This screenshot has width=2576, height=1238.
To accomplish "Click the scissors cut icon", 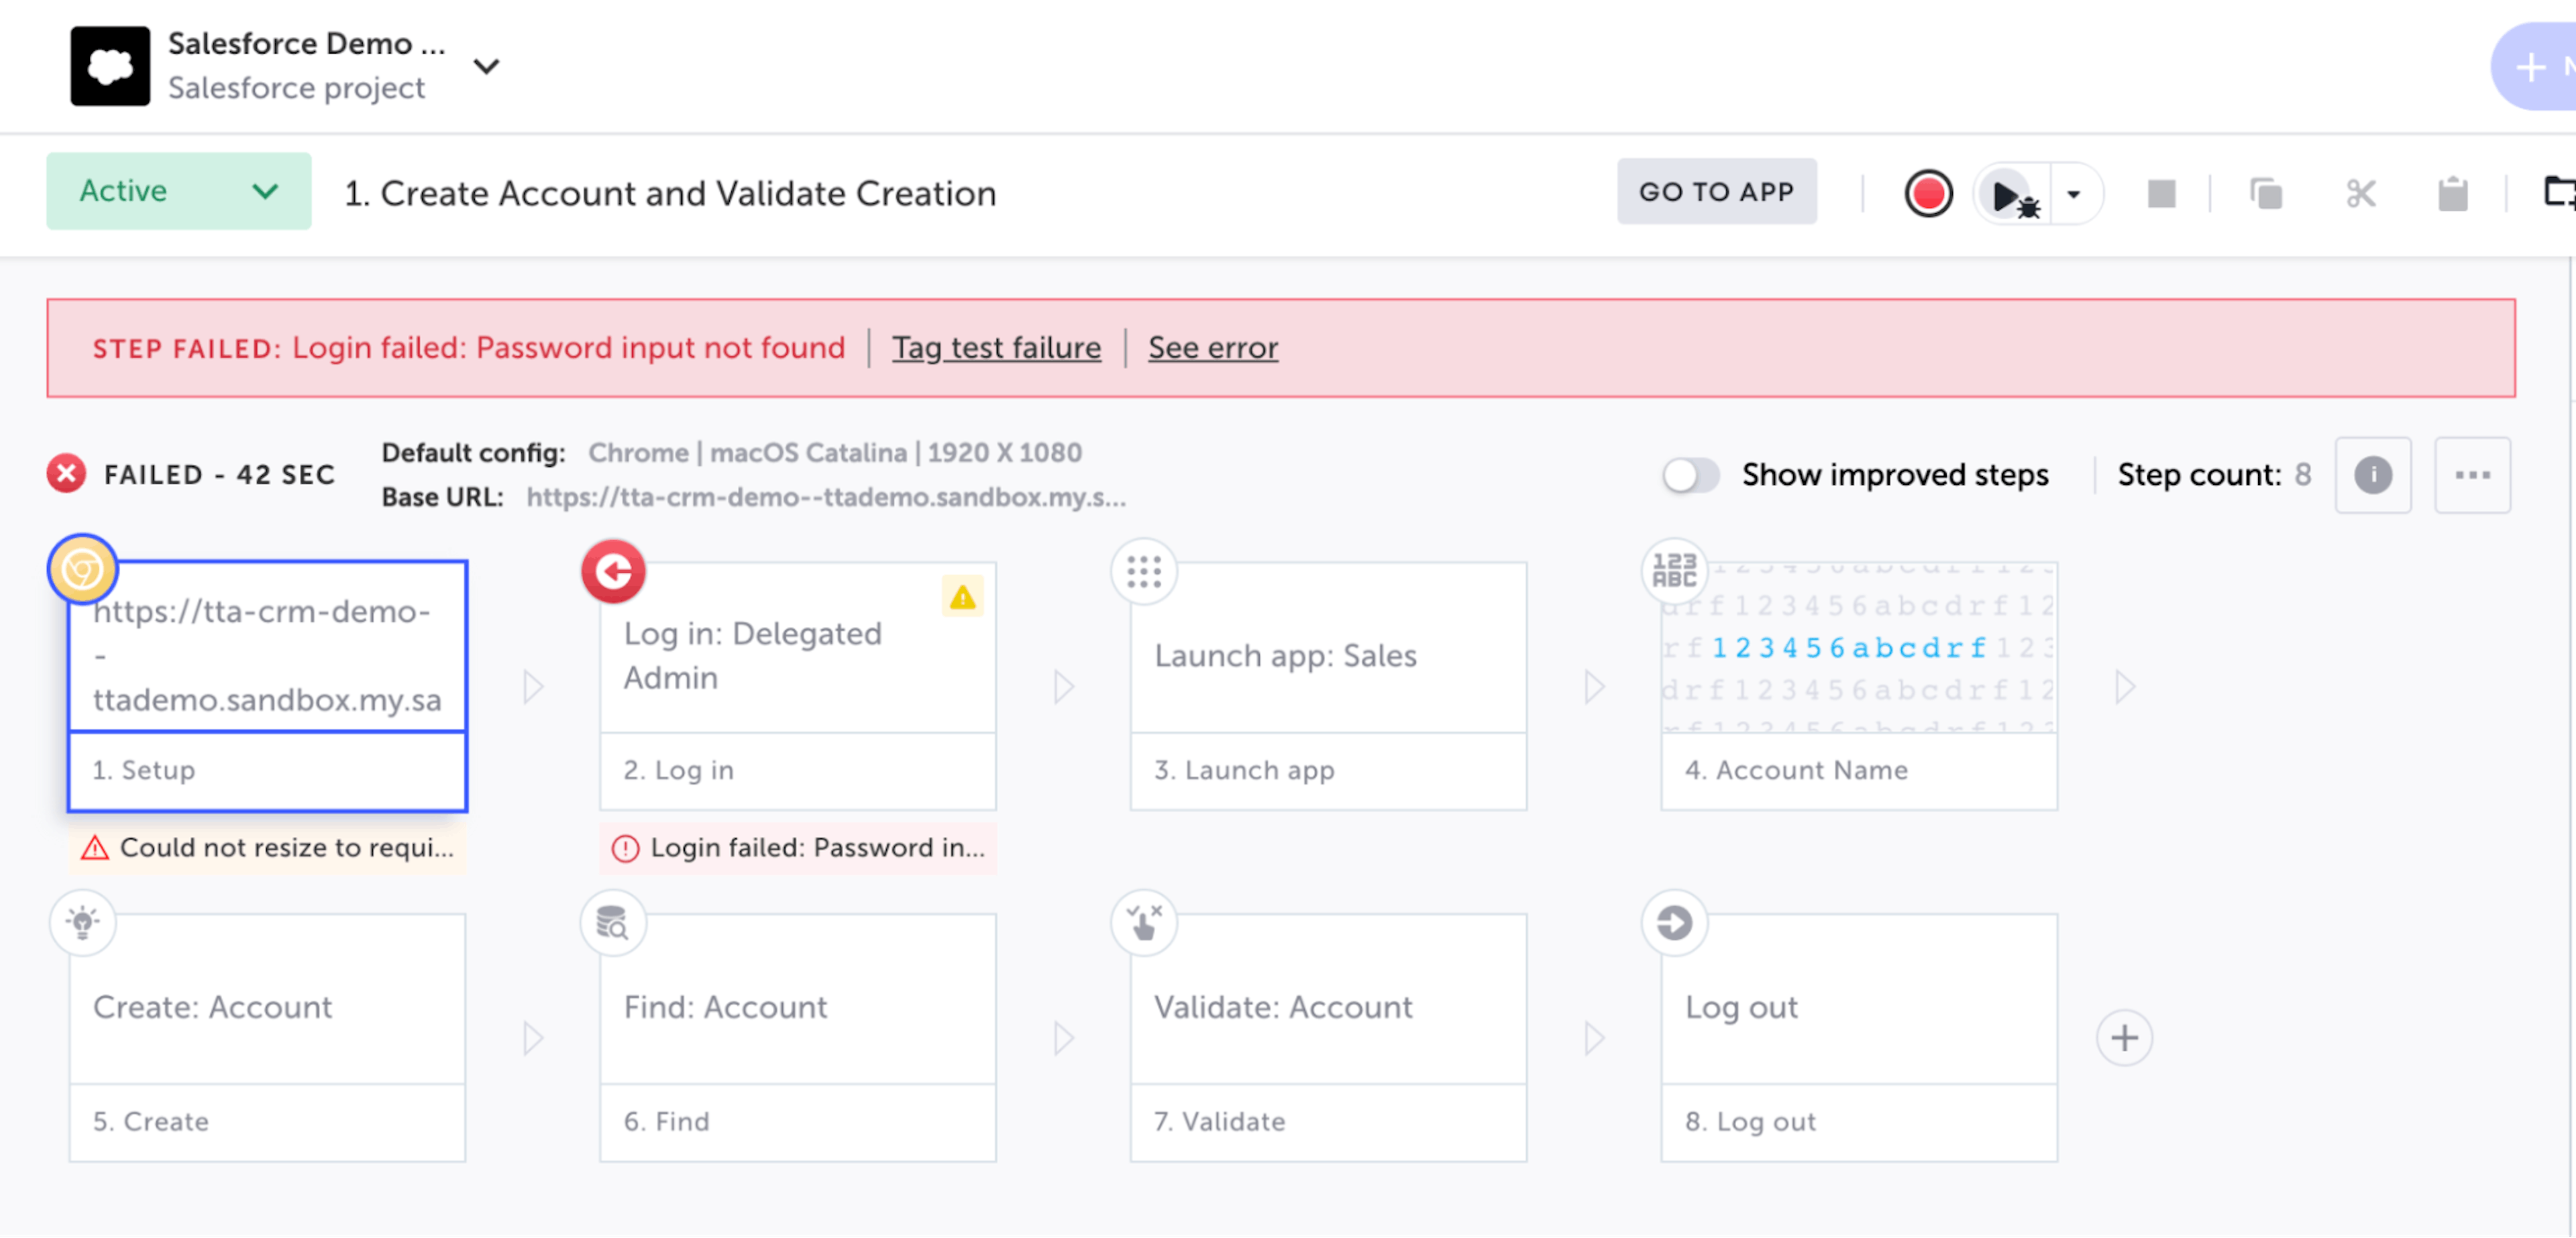I will [2360, 194].
